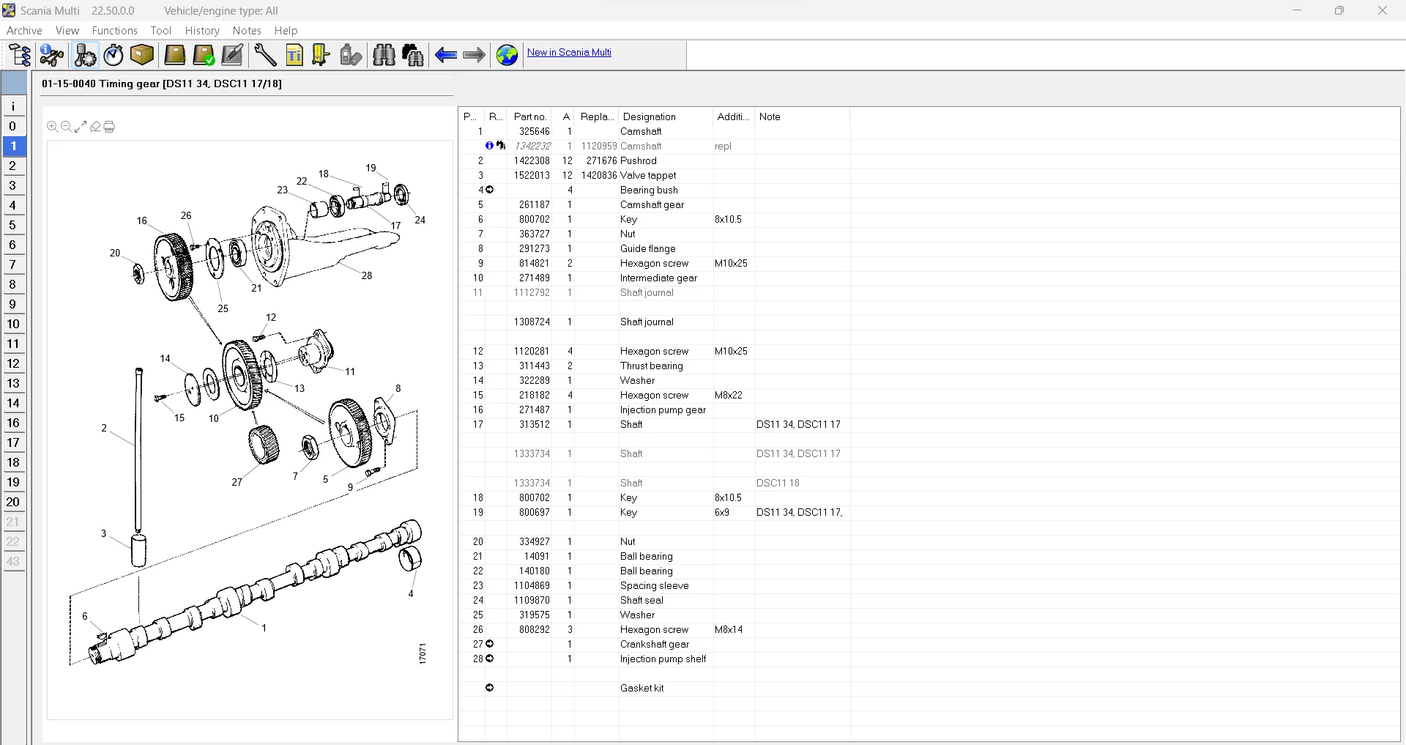Zoom out of the illustration
Viewport: 1406px width, 745px height.
pyautogui.click(x=66, y=126)
